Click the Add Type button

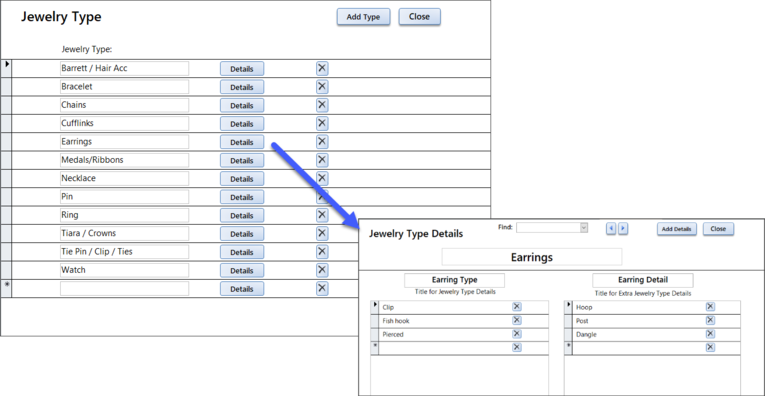click(x=363, y=17)
